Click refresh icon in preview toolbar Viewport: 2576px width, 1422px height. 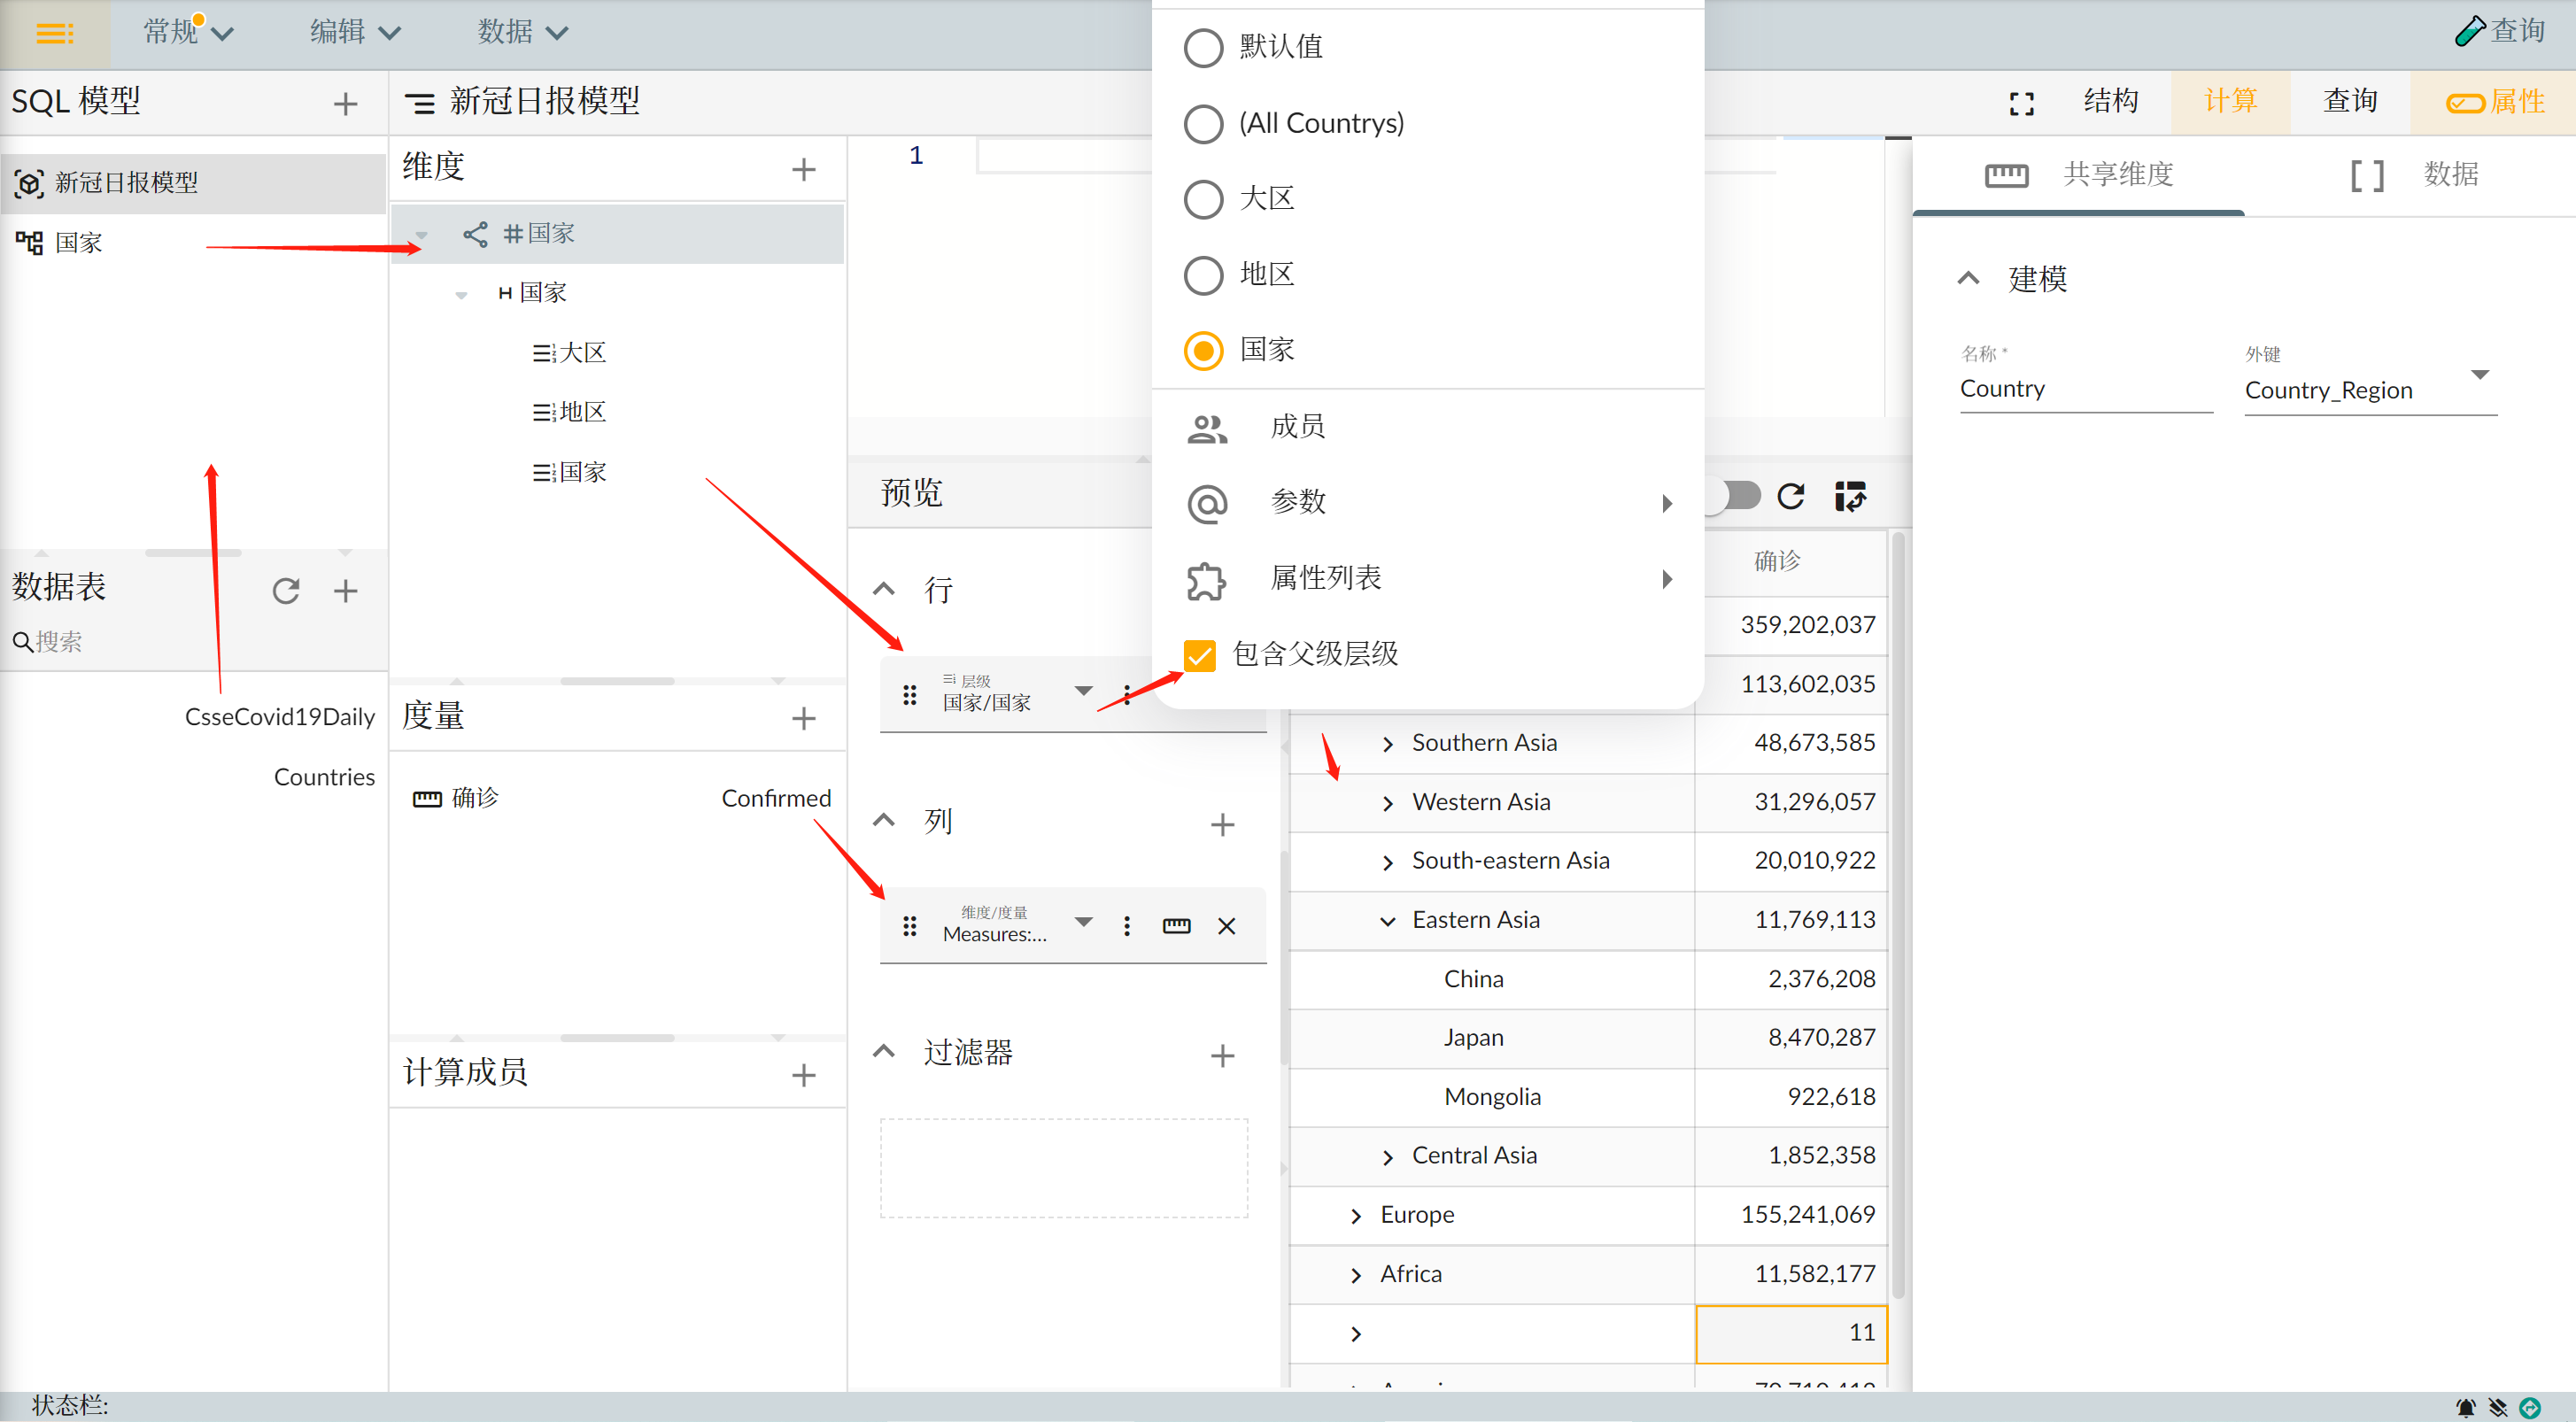[1791, 496]
